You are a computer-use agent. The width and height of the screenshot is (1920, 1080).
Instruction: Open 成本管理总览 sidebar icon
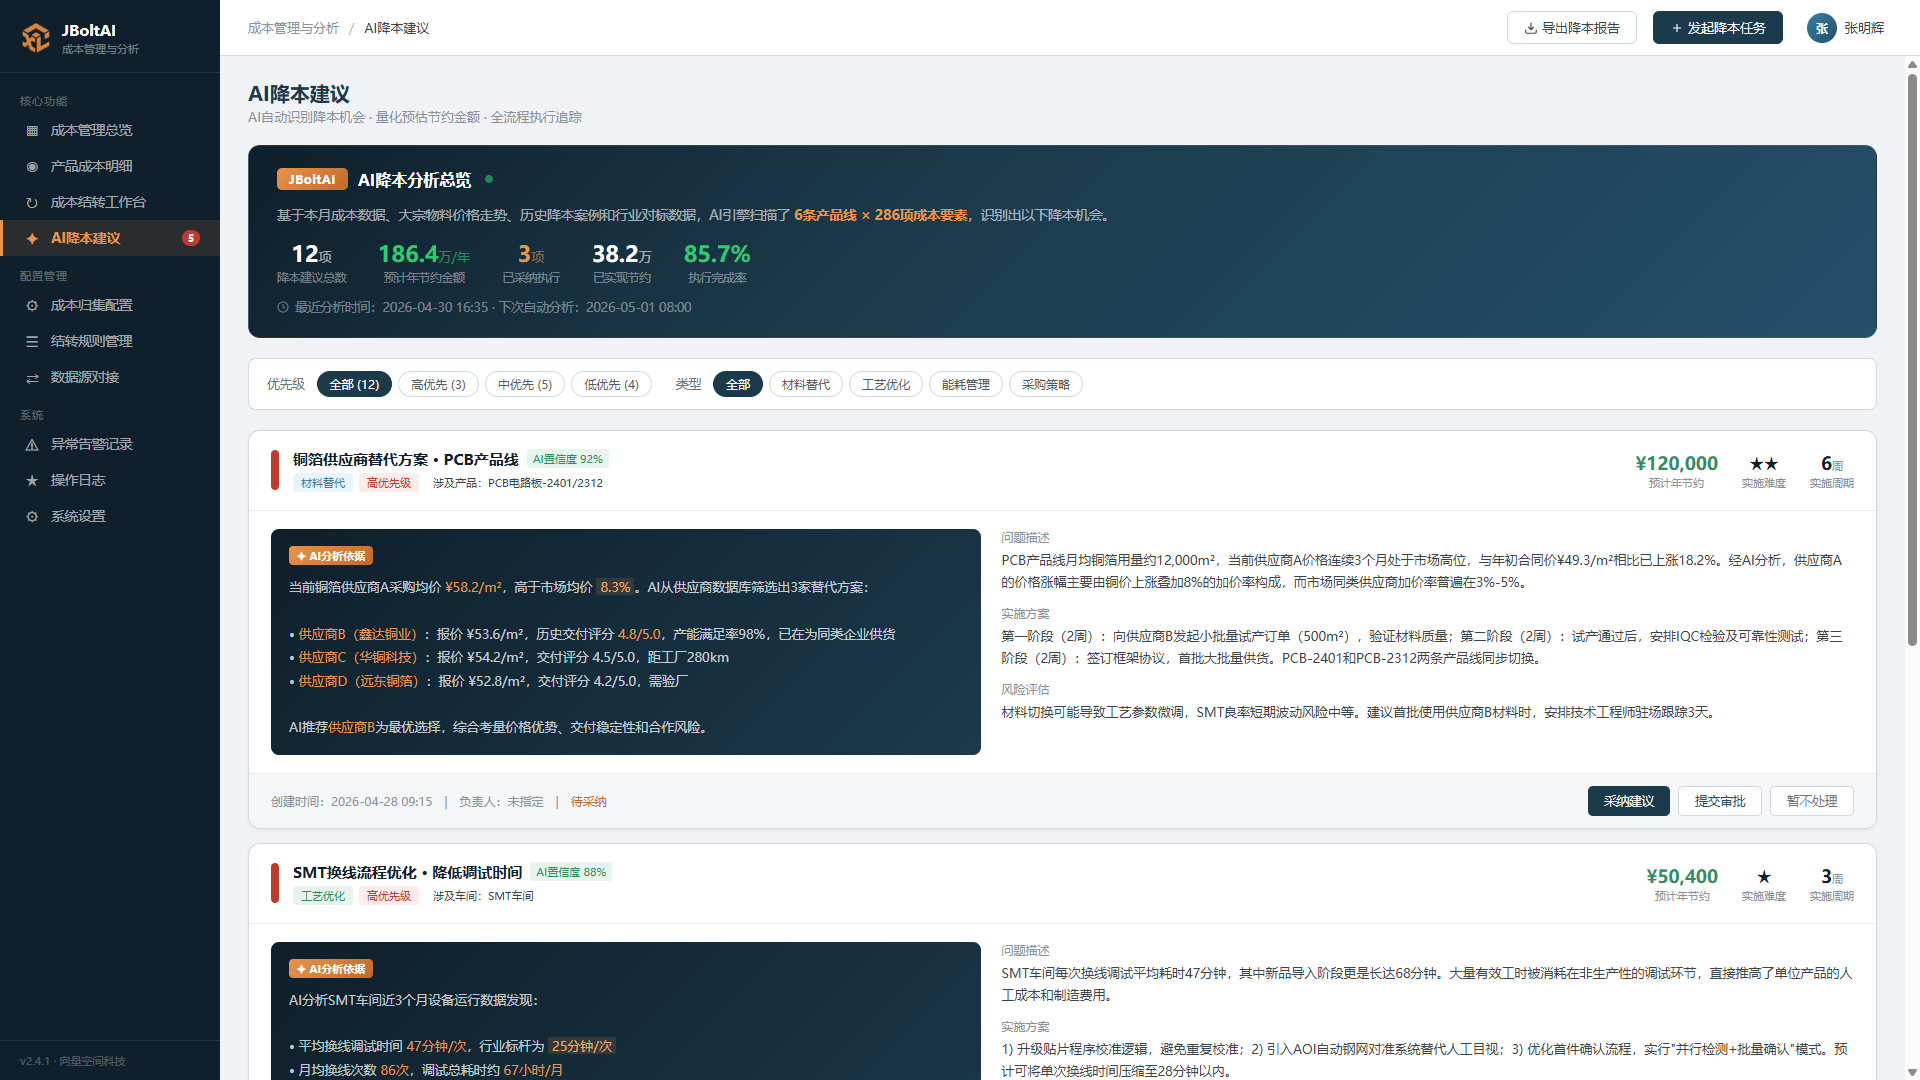[32, 131]
